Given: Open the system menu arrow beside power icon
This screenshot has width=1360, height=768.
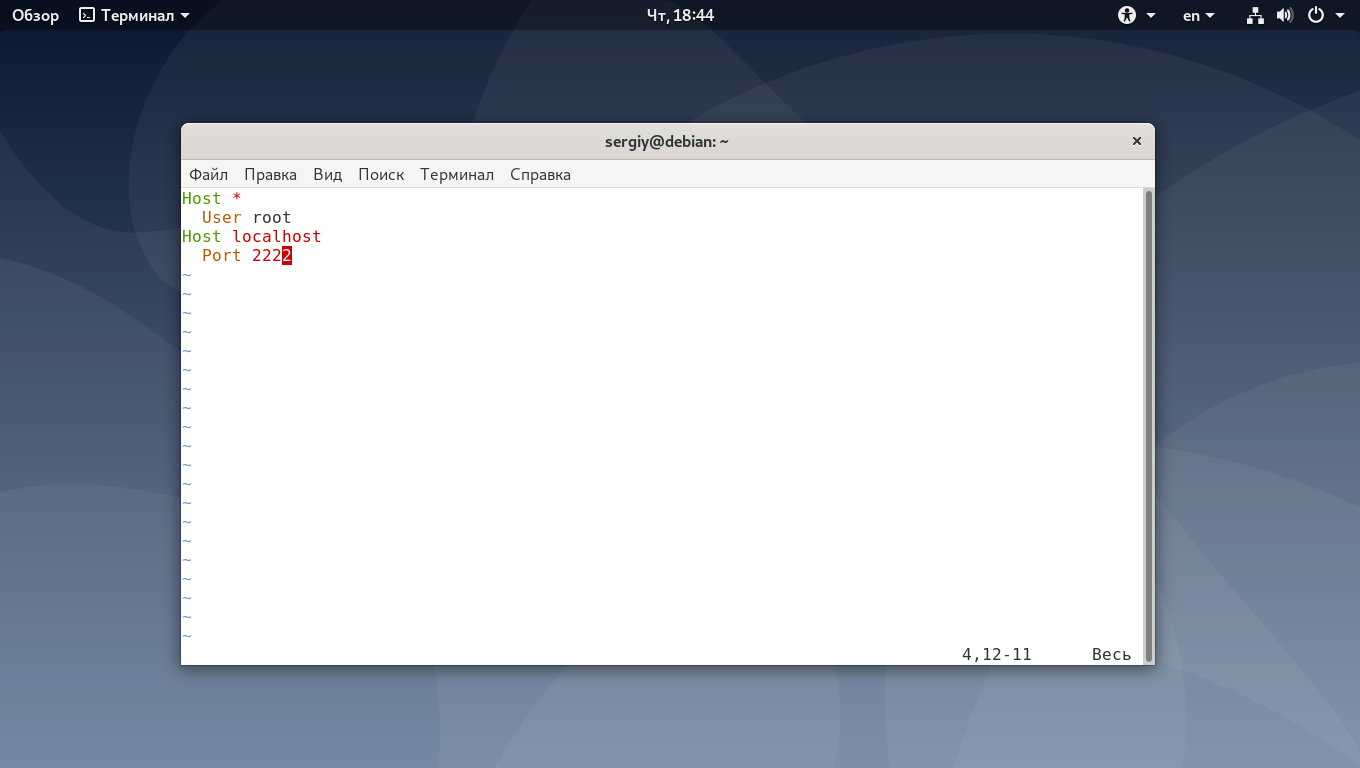Looking at the screenshot, I should pos(1340,16).
